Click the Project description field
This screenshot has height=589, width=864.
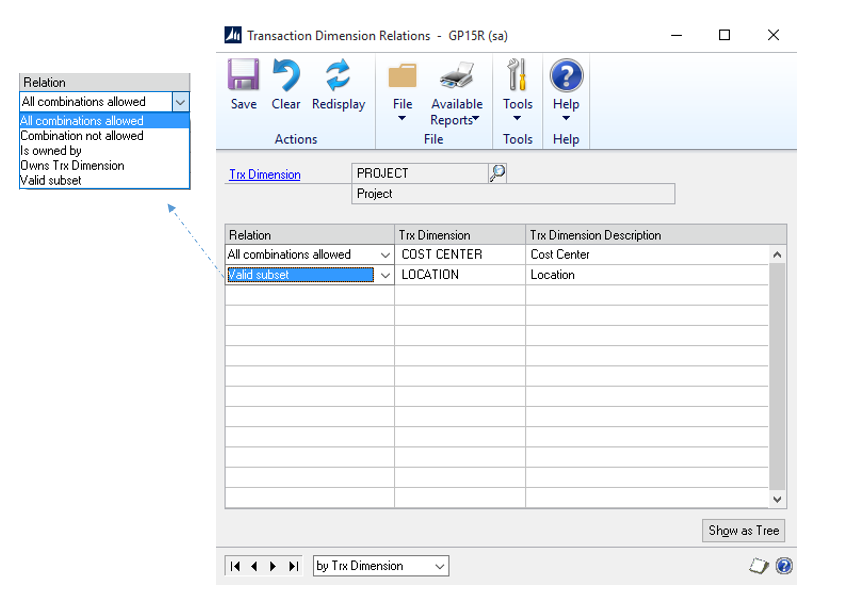point(513,194)
